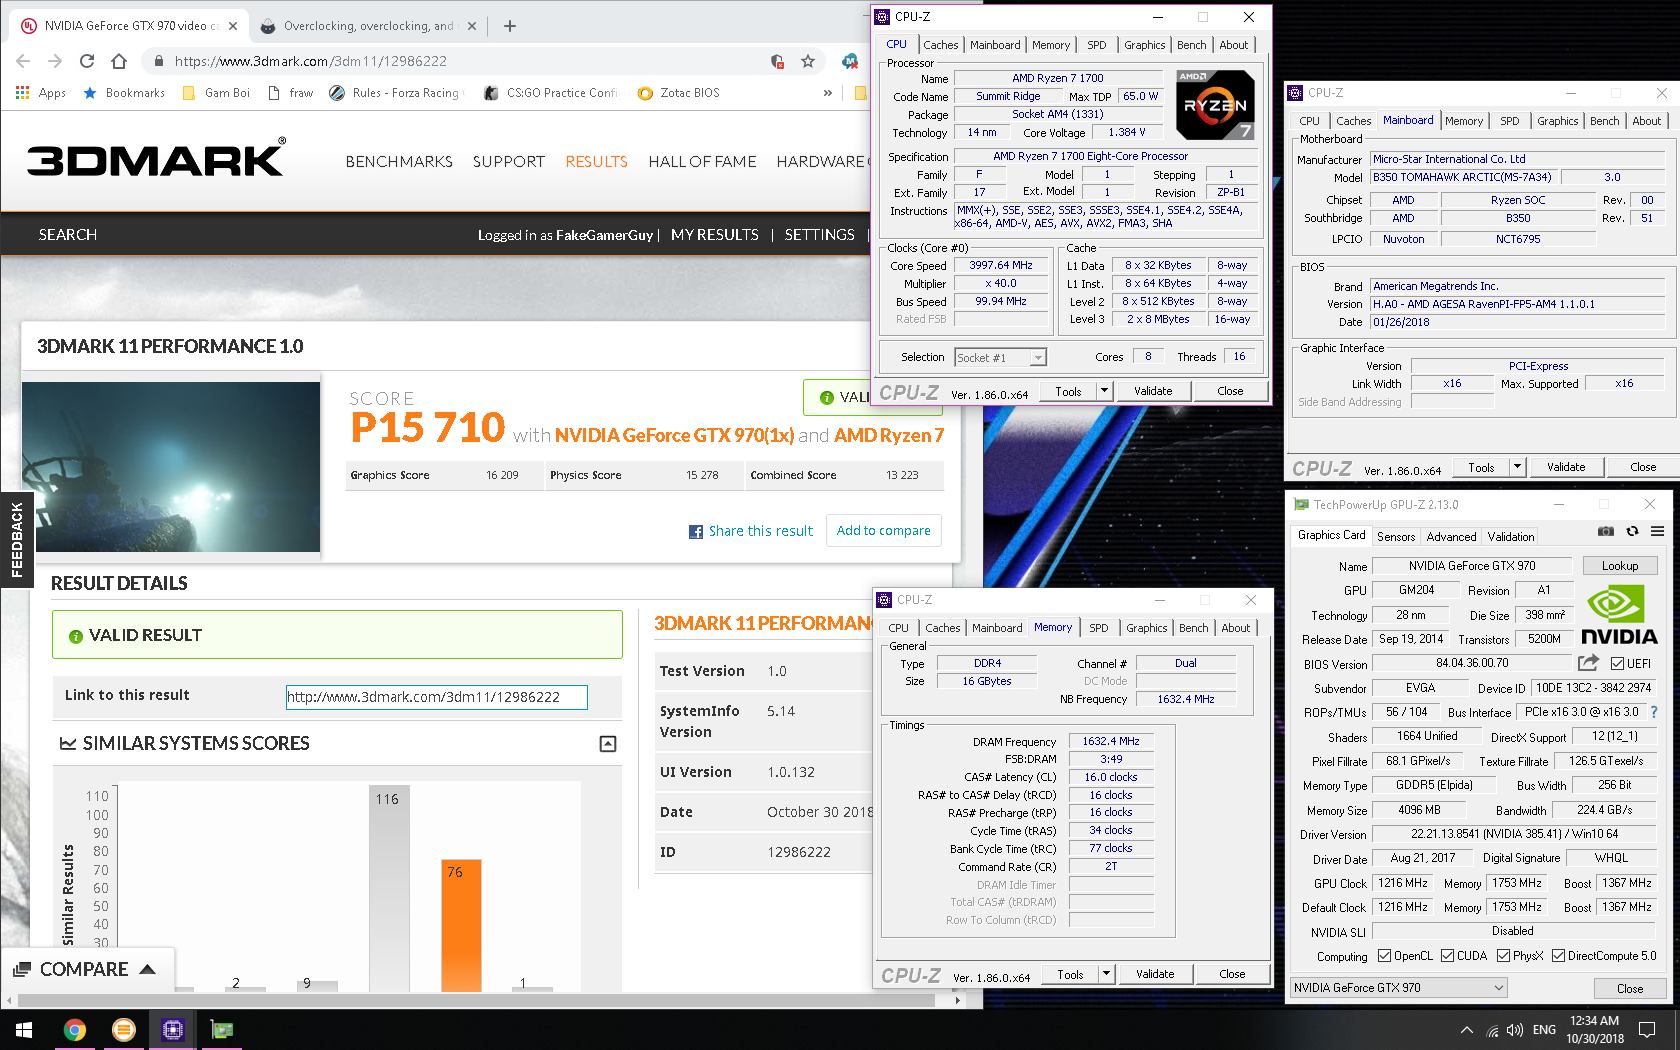Click the Chrome back arrow
1680x1050 pixels.
pyautogui.click(x=23, y=61)
